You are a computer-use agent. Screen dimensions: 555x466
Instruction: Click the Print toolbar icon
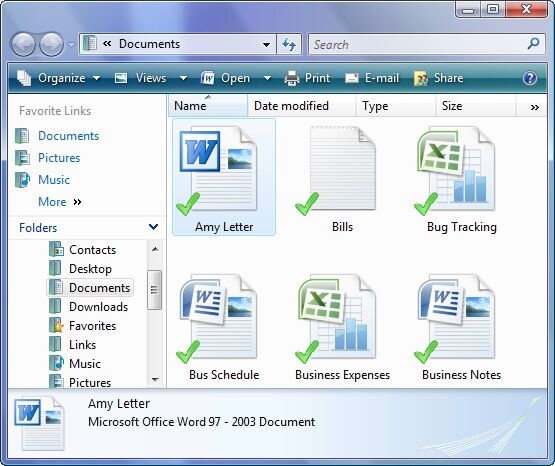pyautogui.click(x=292, y=78)
